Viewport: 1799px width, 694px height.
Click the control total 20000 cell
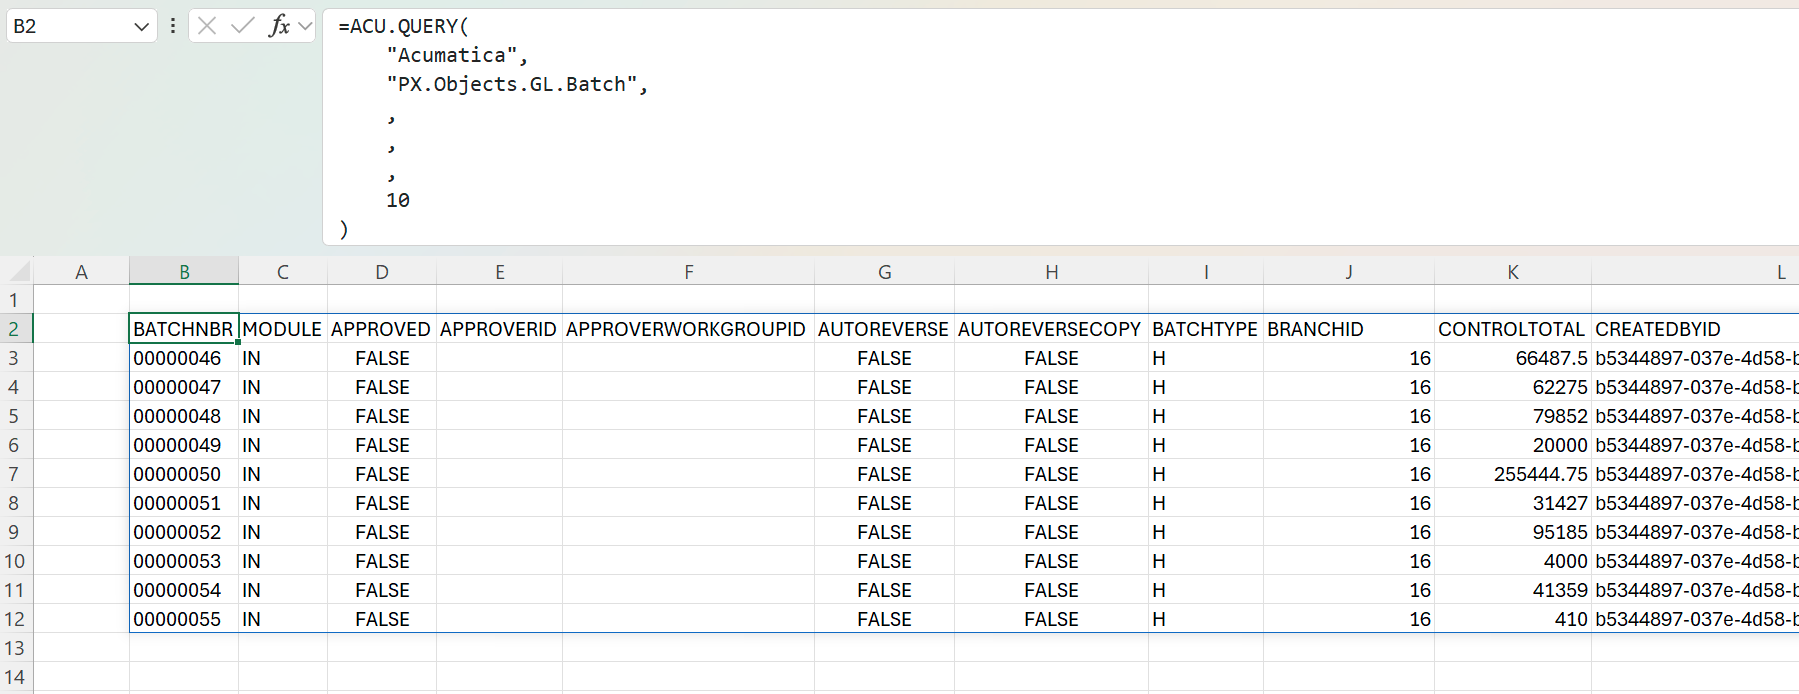1513,445
